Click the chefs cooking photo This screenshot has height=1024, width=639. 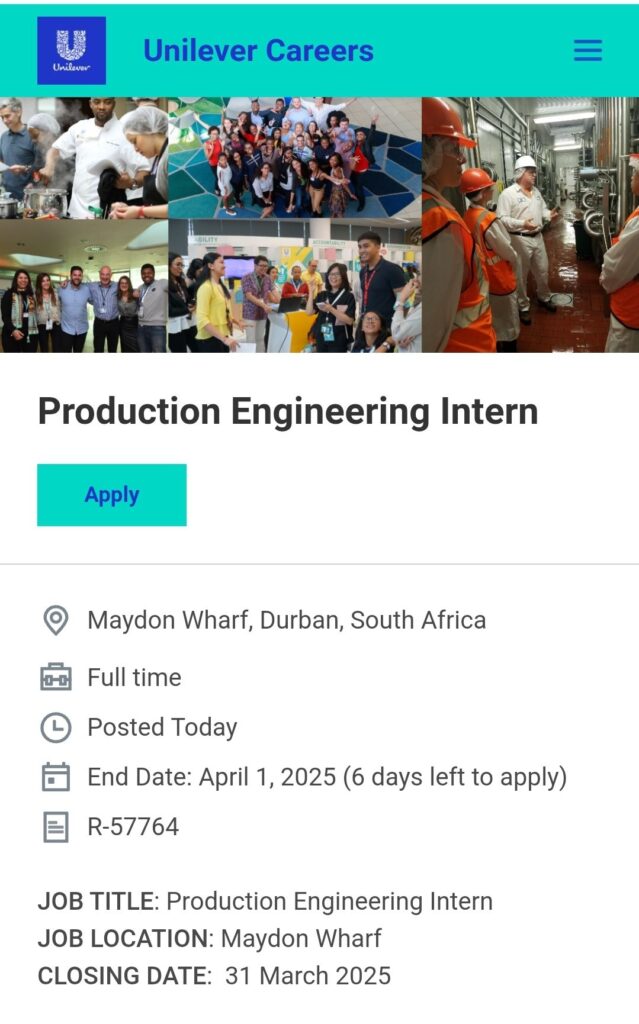pos(84,157)
